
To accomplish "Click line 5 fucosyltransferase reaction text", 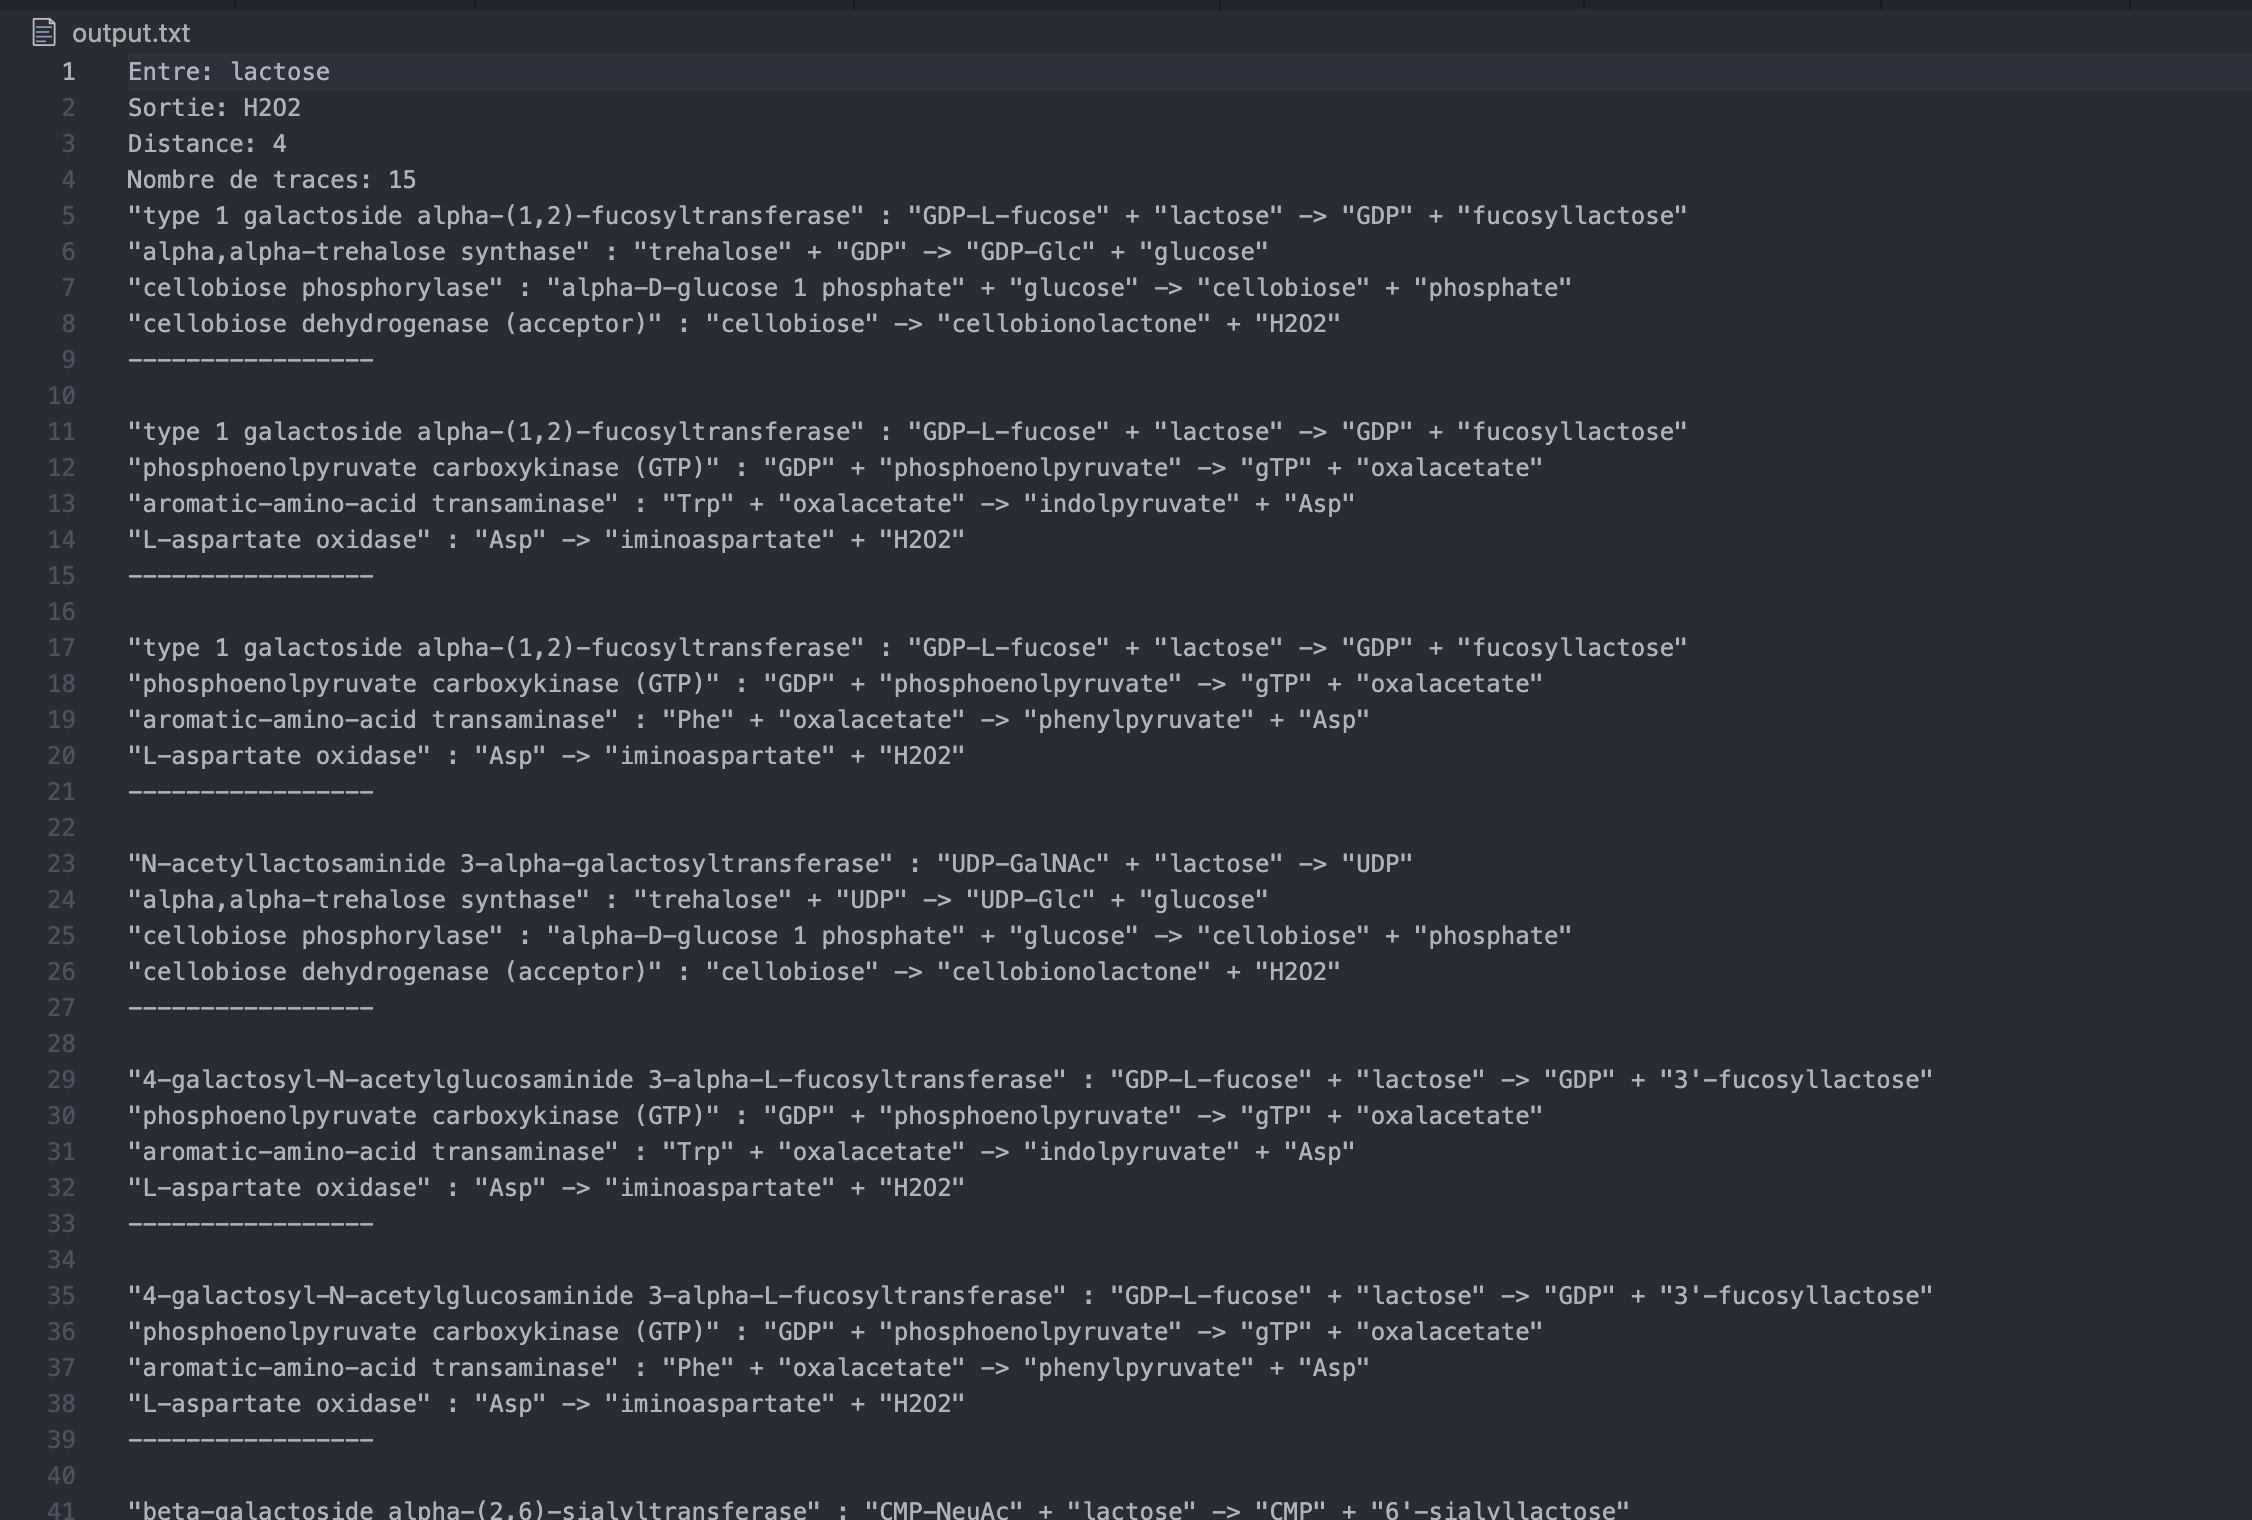I will (907, 216).
